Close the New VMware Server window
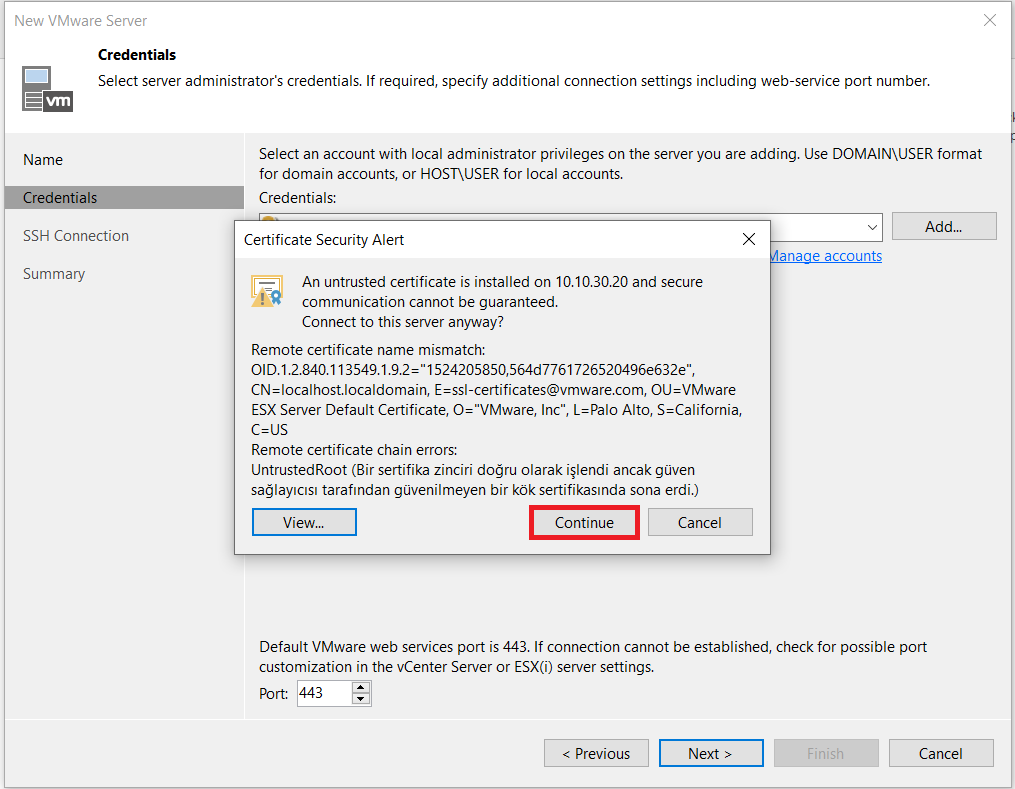1015x789 pixels. (x=989, y=20)
